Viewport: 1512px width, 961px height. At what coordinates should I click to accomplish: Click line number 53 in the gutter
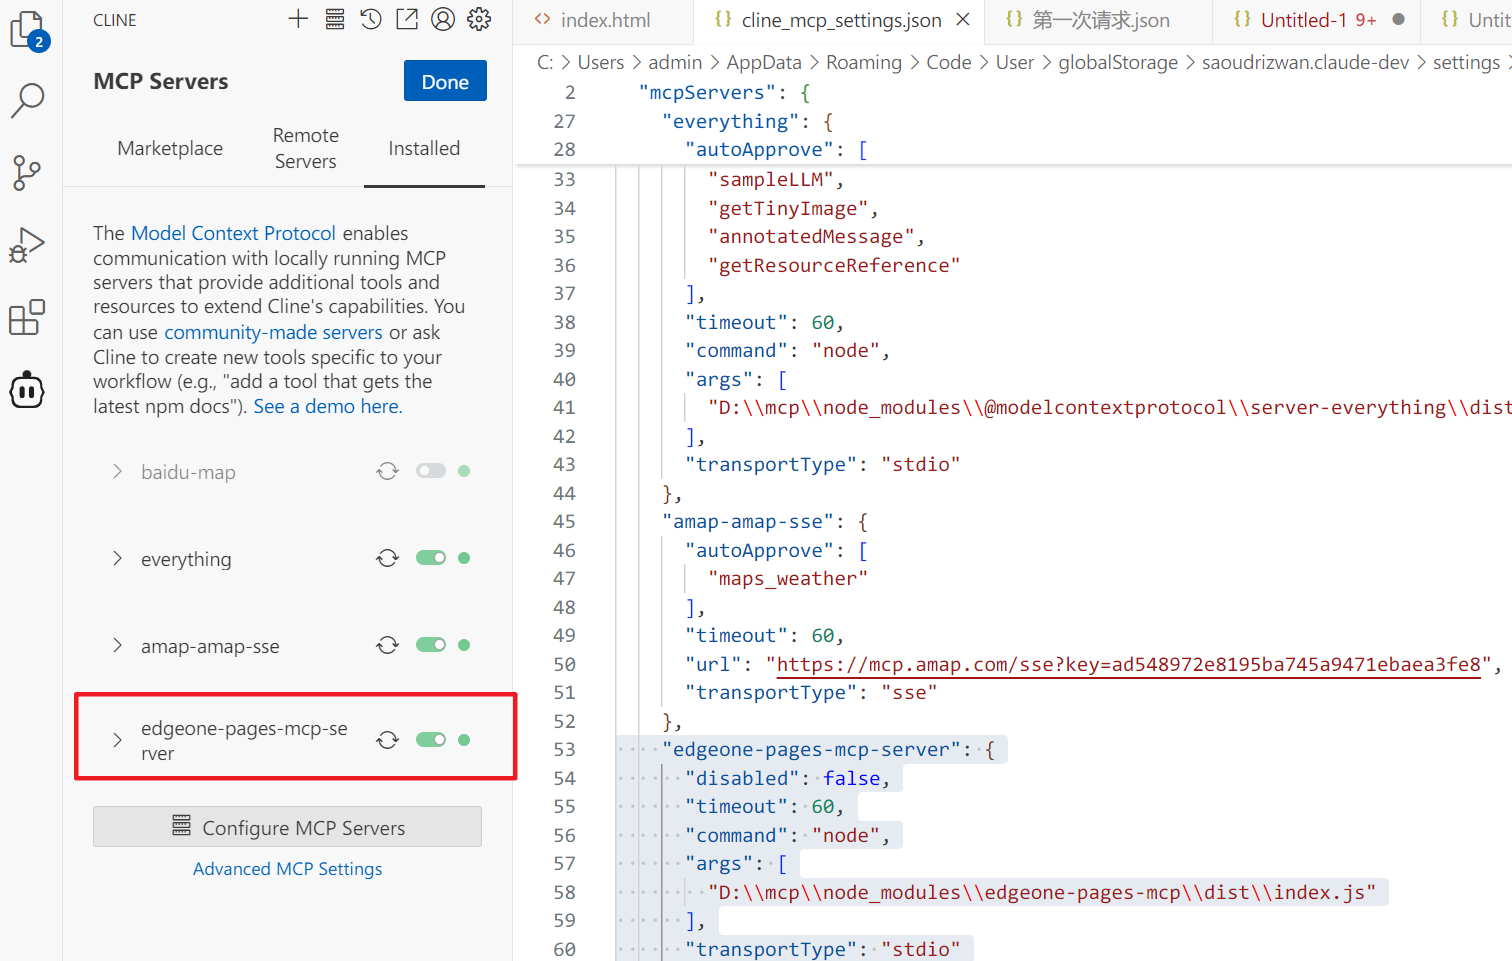point(565,749)
